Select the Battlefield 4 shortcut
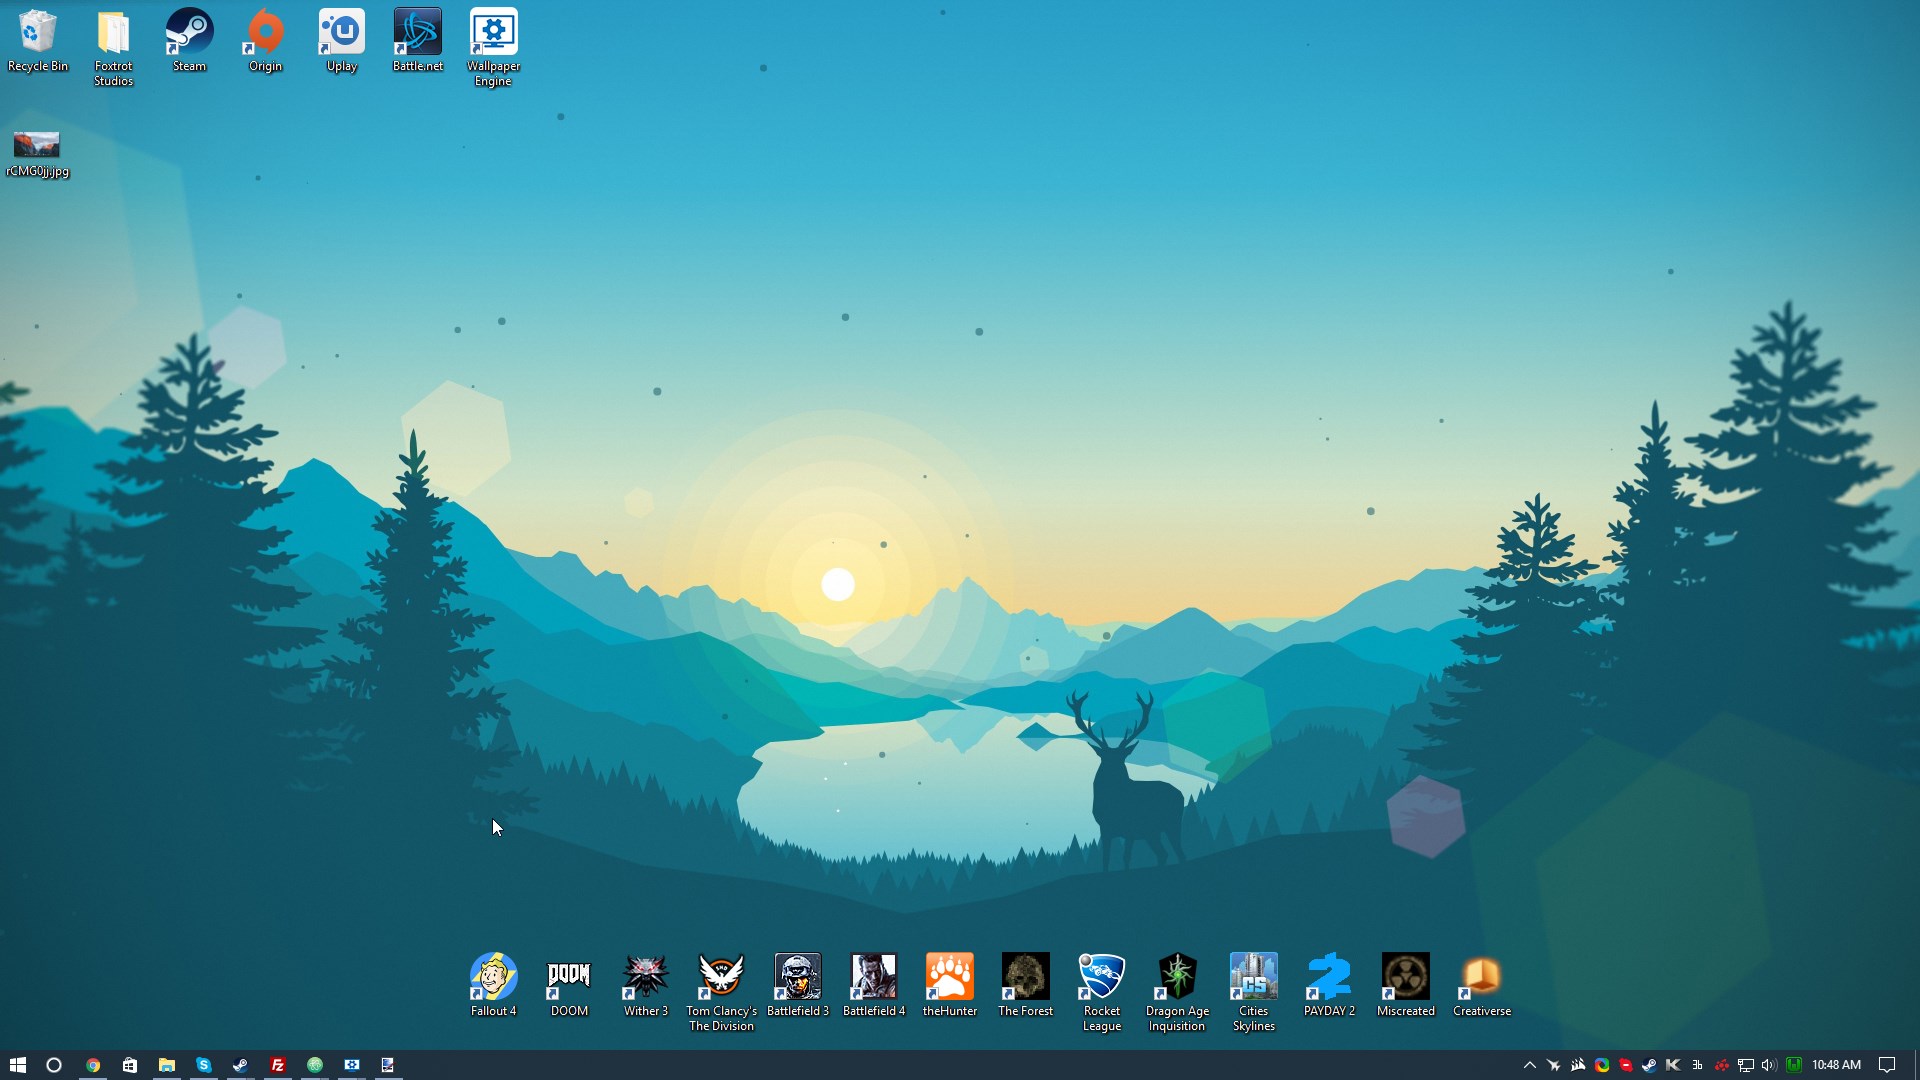The height and width of the screenshot is (1080, 1920). coord(873,985)
